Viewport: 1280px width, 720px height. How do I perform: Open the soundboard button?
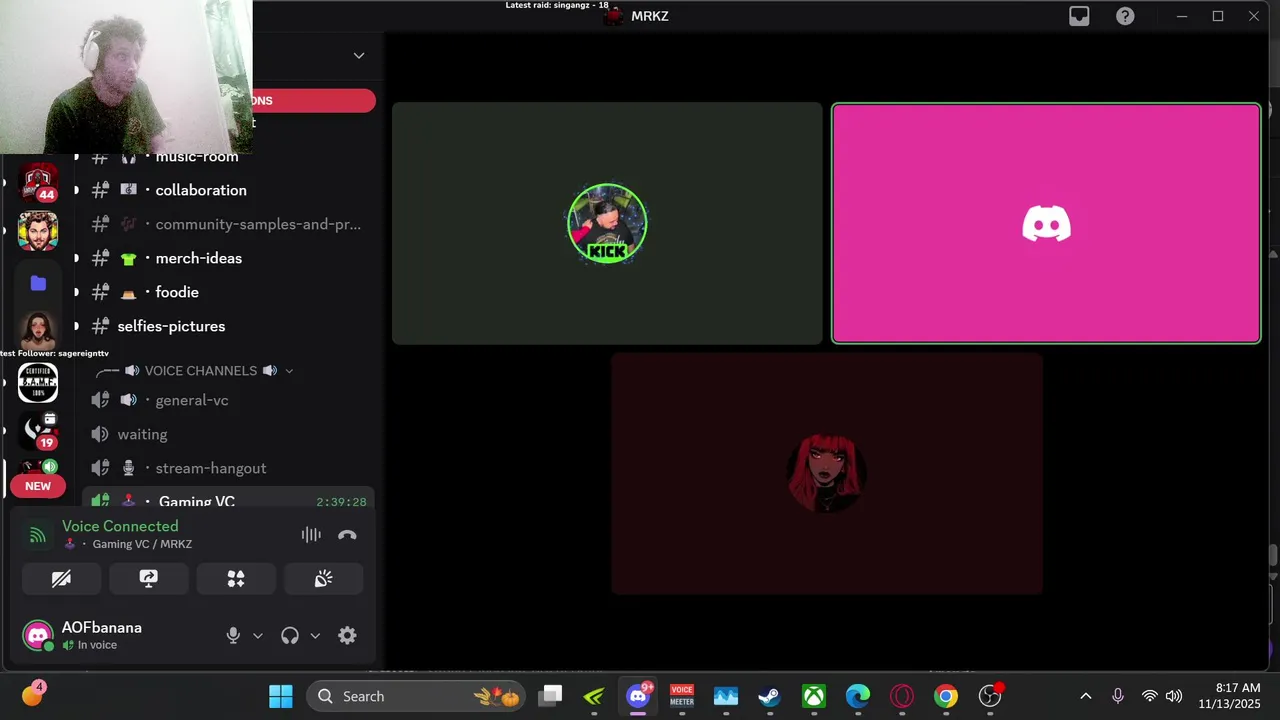click(323, 579)
